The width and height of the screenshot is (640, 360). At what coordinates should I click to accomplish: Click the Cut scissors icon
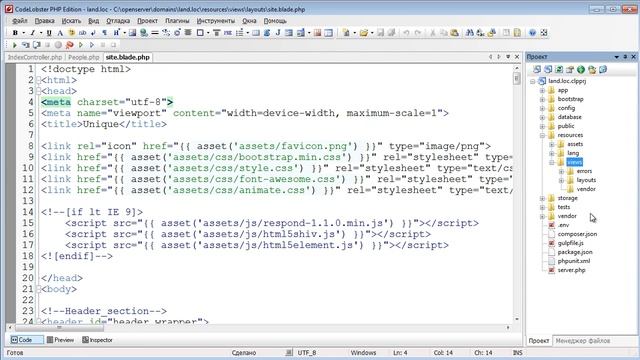433,33
